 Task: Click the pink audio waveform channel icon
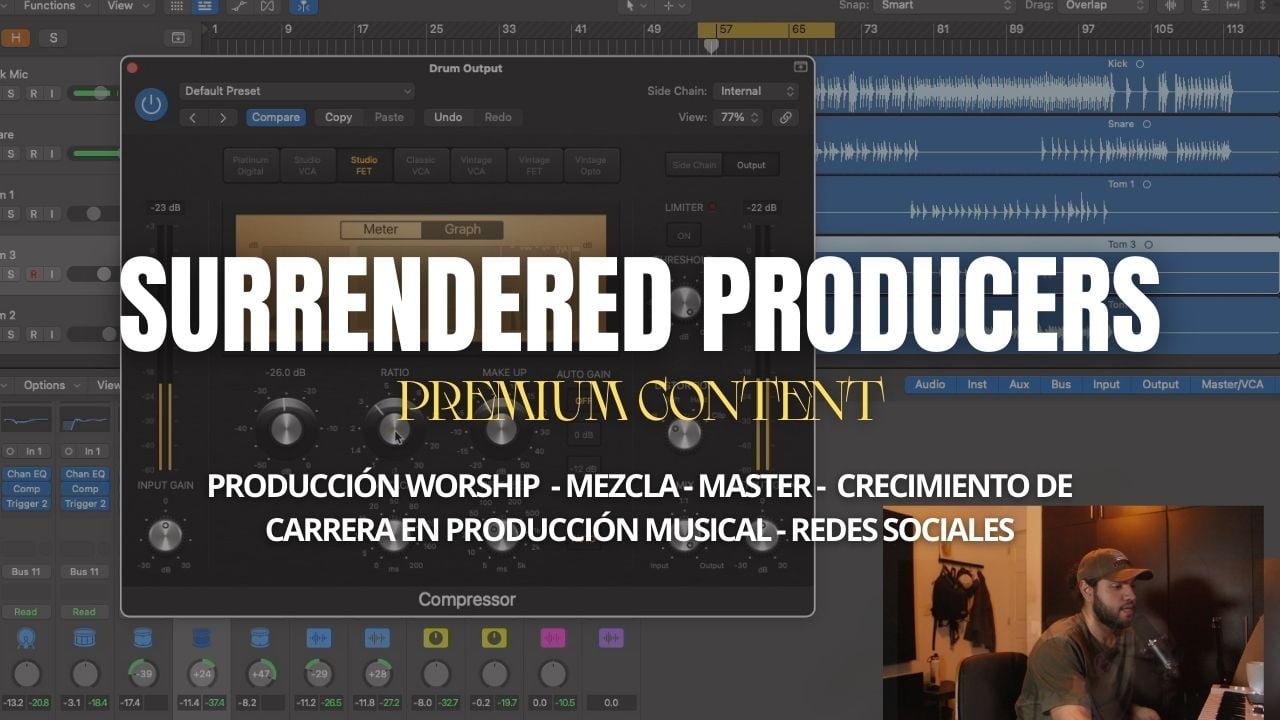[x=552, y=637]
